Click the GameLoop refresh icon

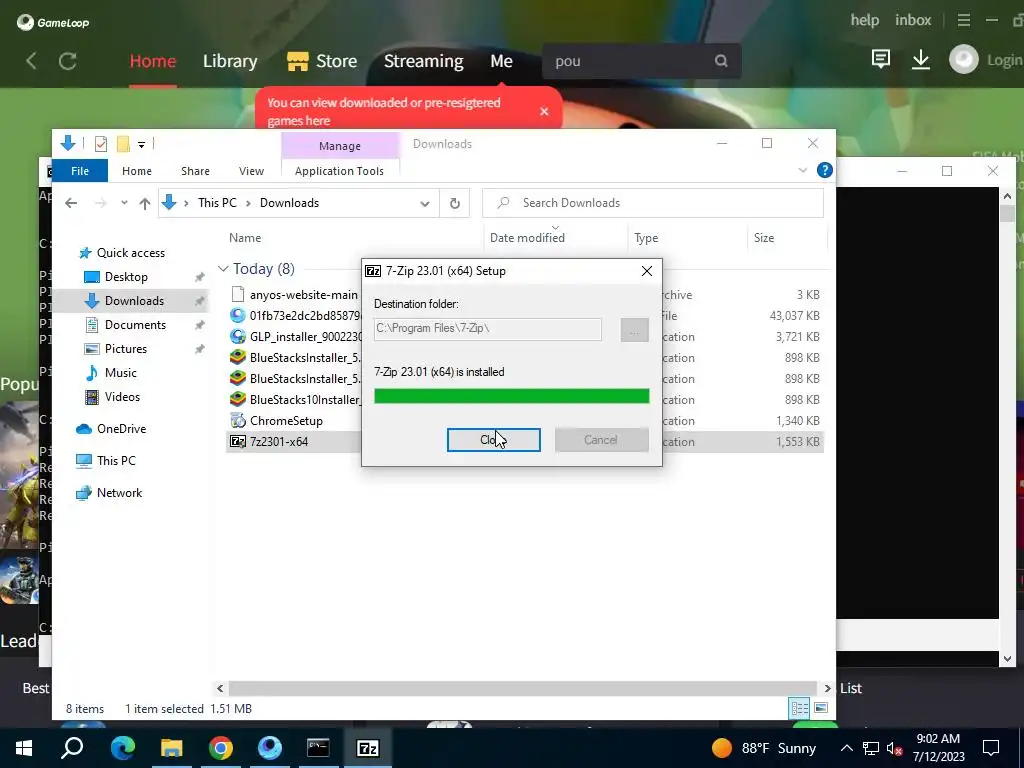pyautogui.click(x=67, y=61)
